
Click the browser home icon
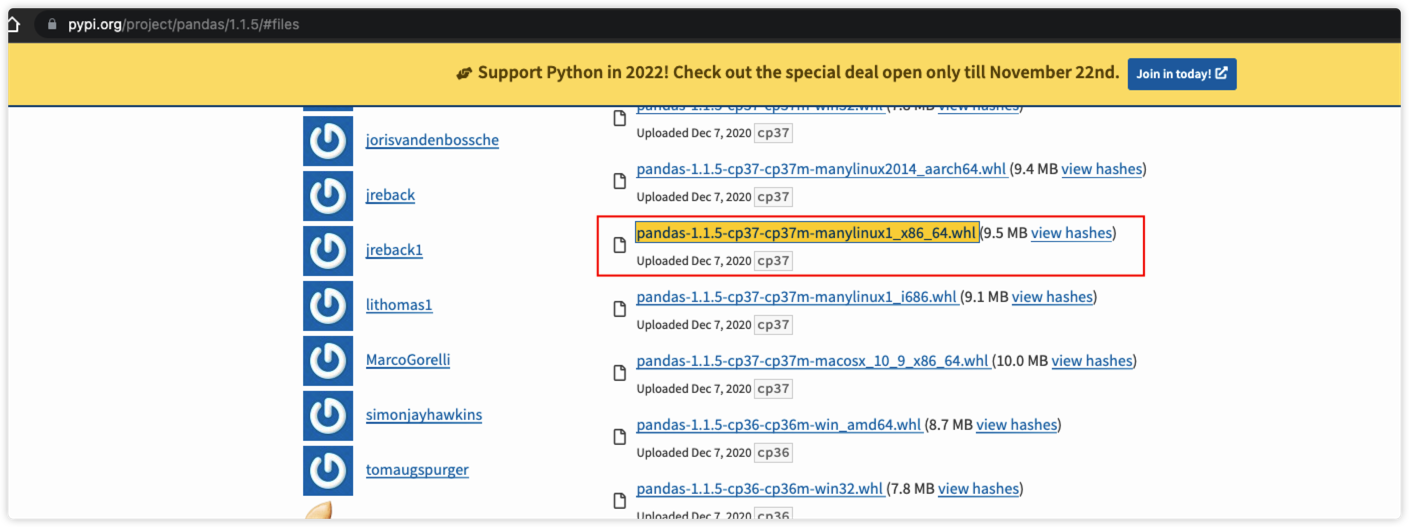tap(13, 24)
